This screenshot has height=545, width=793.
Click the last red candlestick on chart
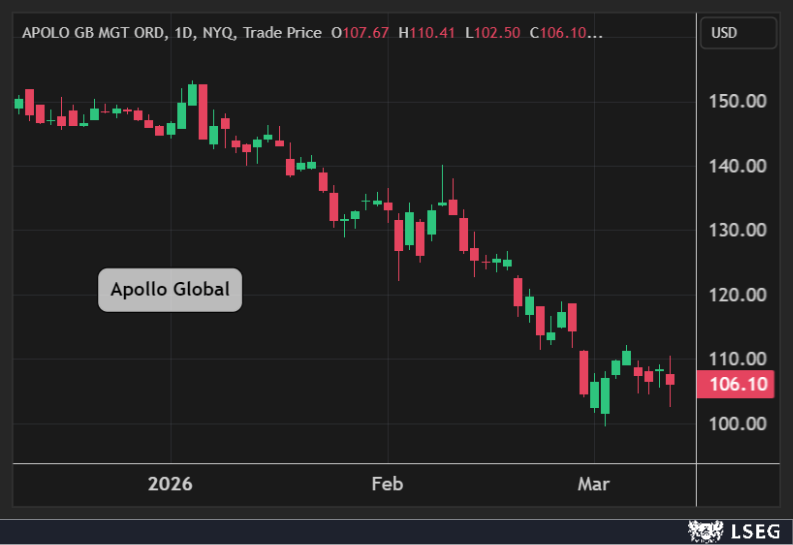coord(670,380)
